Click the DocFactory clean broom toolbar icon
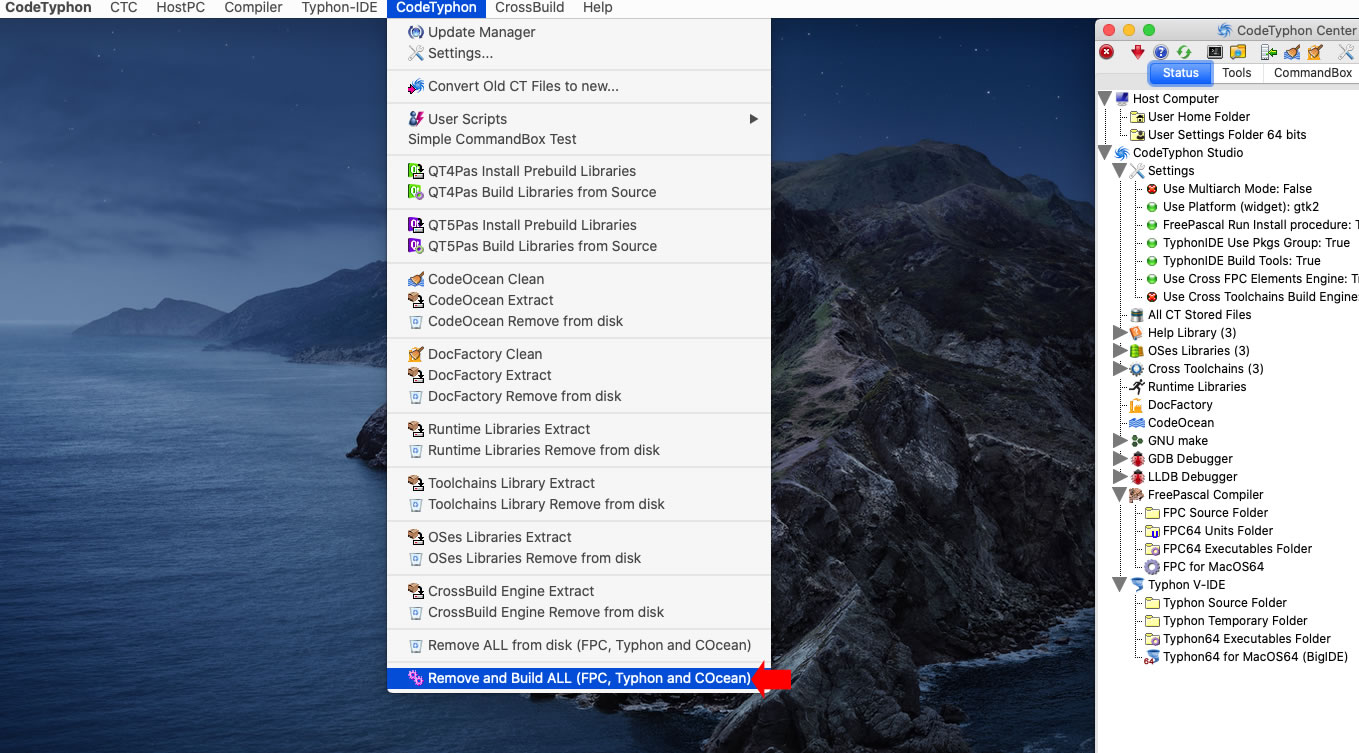1359x753 pixels. click(1315, 52)
